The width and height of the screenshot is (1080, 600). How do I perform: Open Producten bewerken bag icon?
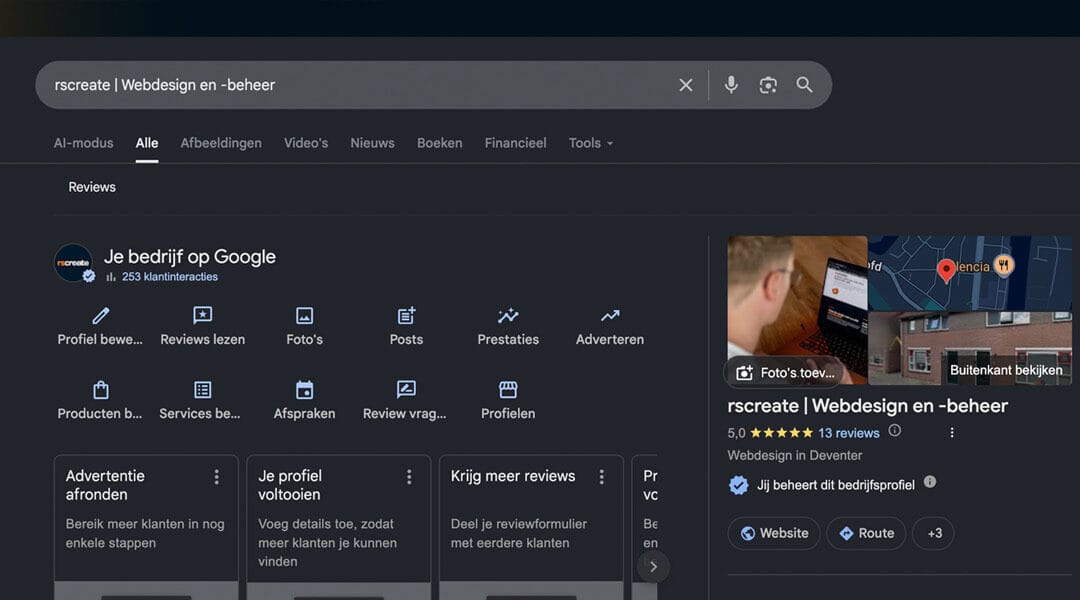[101, 390]
